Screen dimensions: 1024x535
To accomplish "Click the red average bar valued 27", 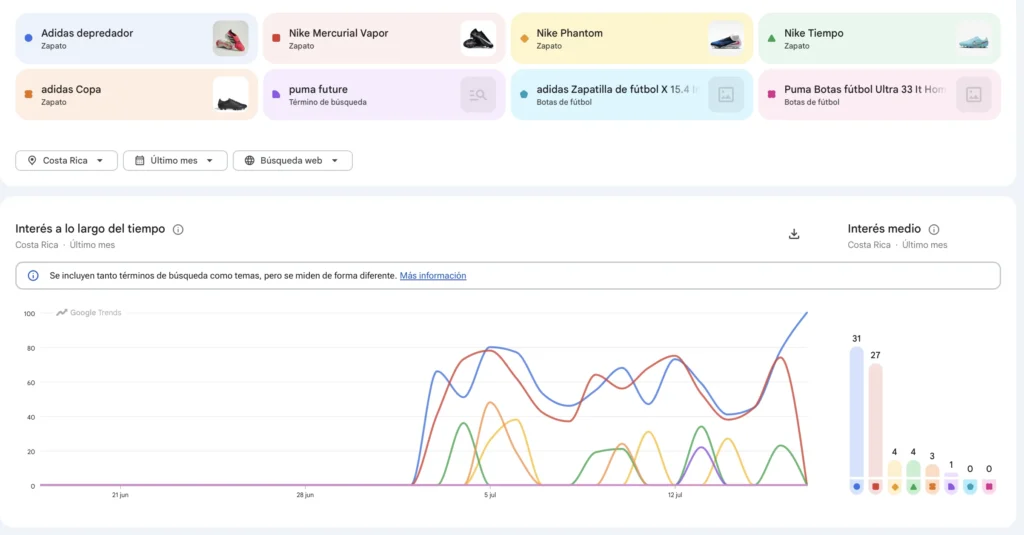I will (875, 420).
